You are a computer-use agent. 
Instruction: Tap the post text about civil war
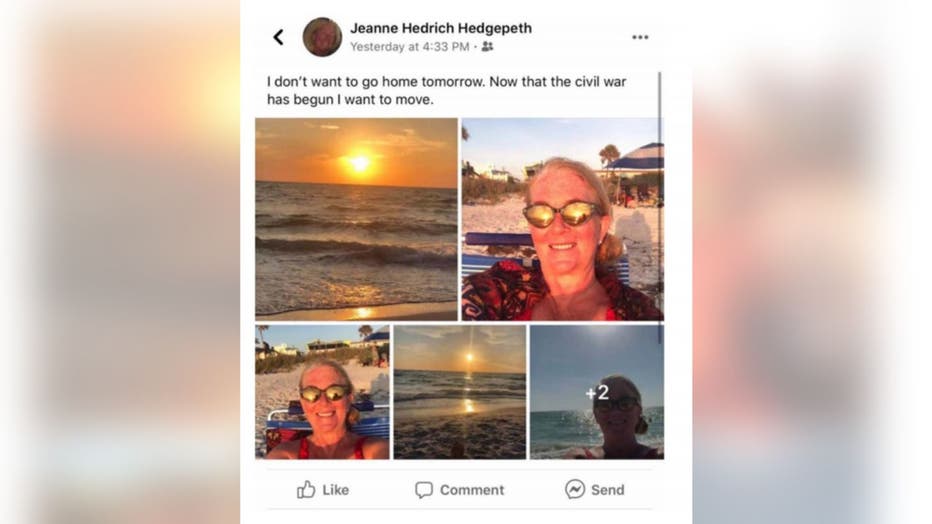tap(446, 90)
